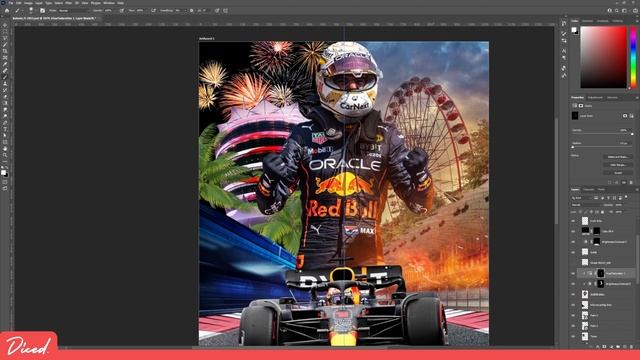
Task: Open layer blend mode dropdown
Action: pos(586,205)
